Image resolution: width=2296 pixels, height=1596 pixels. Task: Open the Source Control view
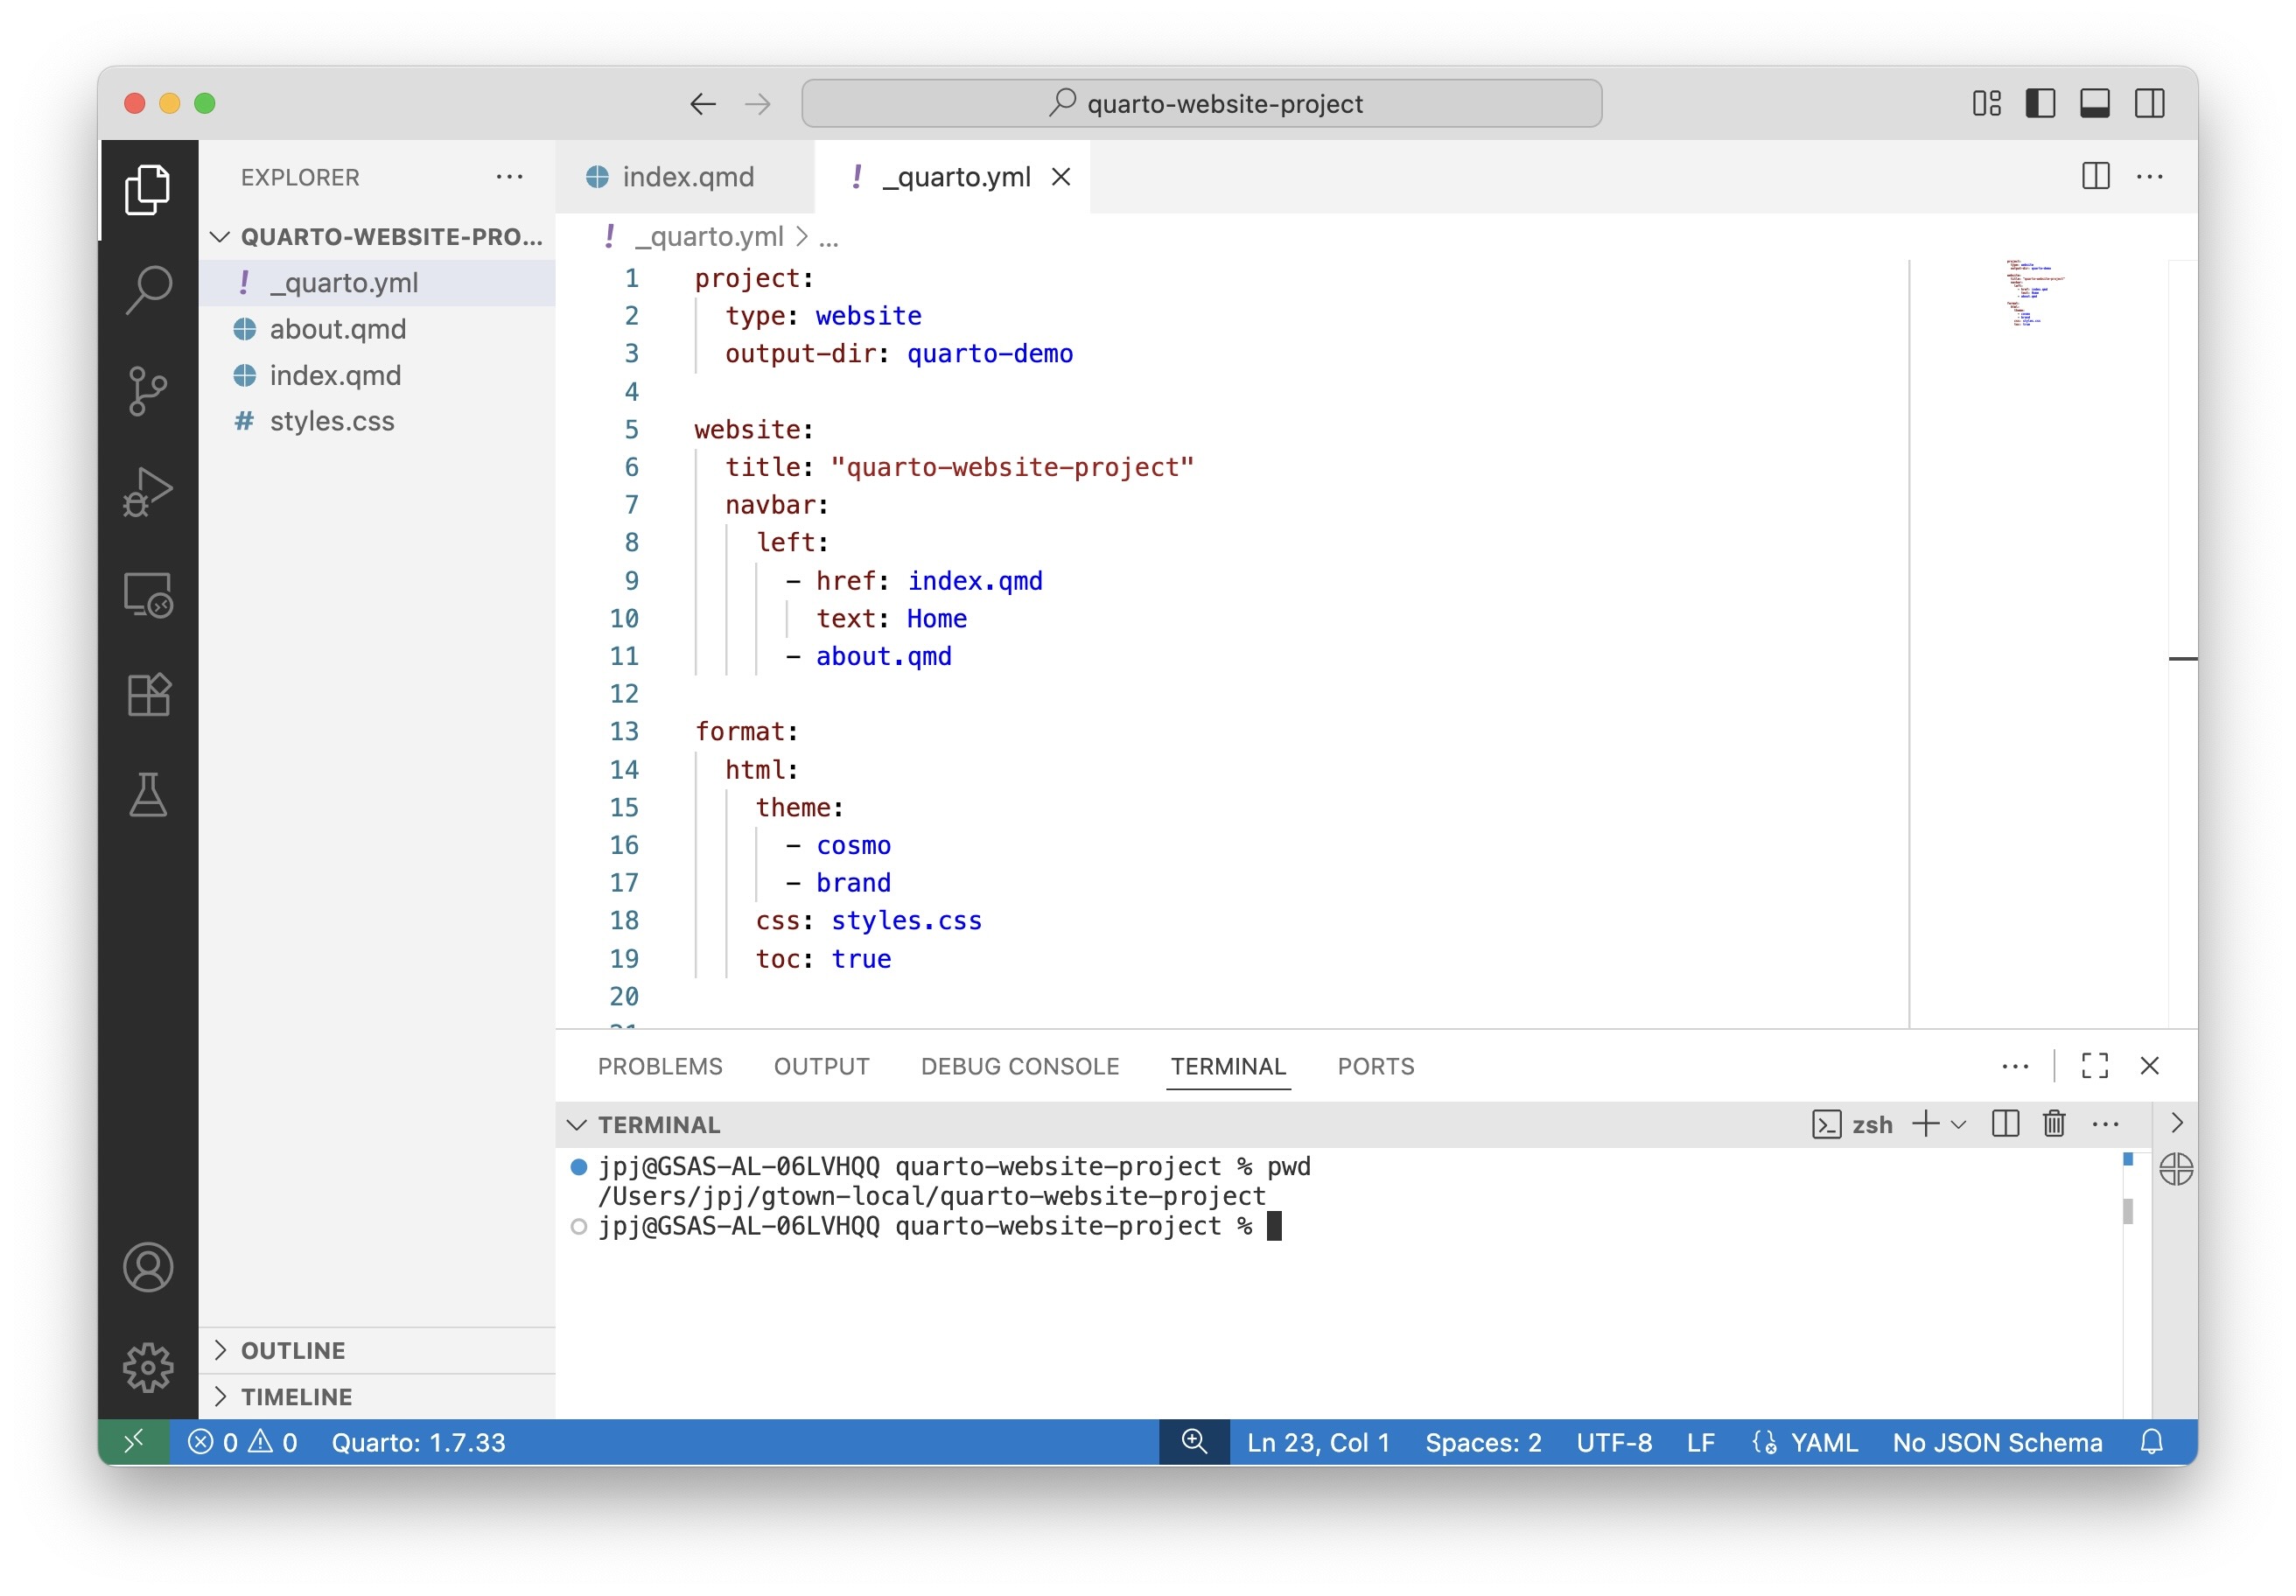click(x=148, y=390)
